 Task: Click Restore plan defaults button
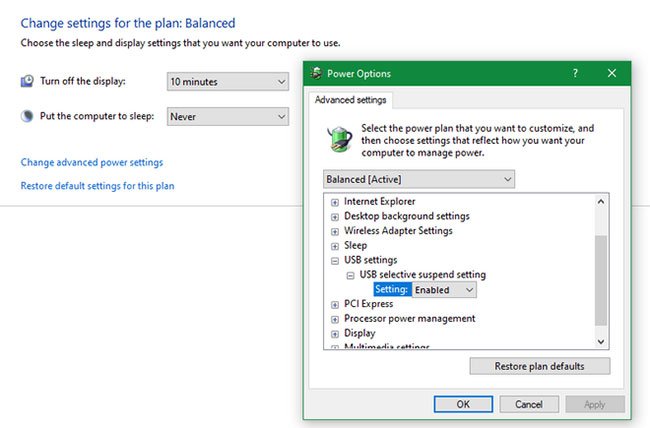tap(540, 366)
